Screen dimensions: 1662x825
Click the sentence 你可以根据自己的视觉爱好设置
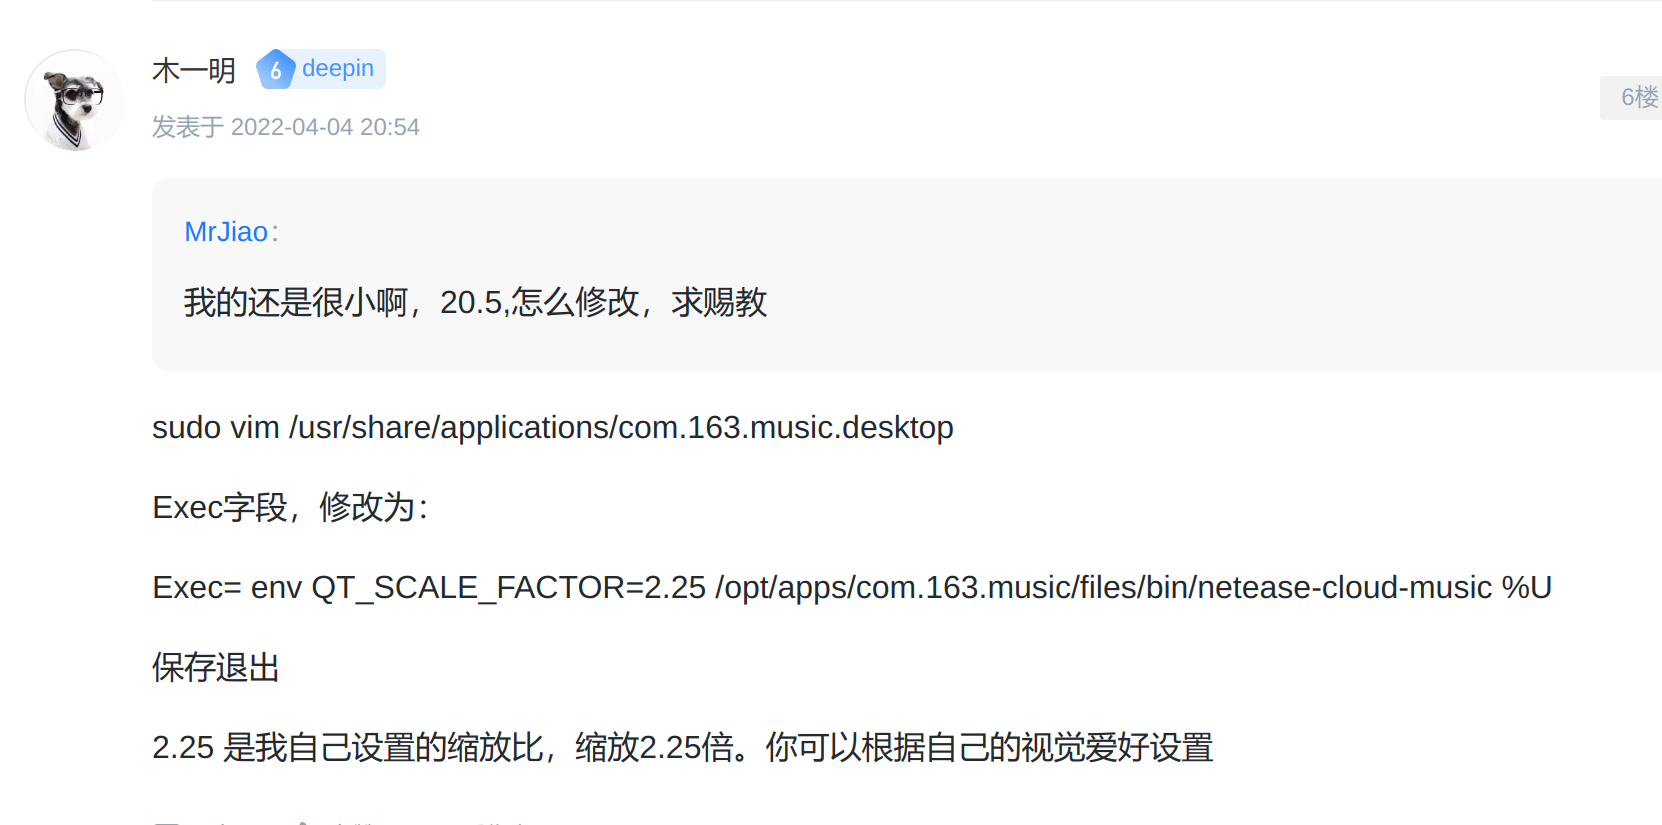pyautogui.click(x=989, y=748)
